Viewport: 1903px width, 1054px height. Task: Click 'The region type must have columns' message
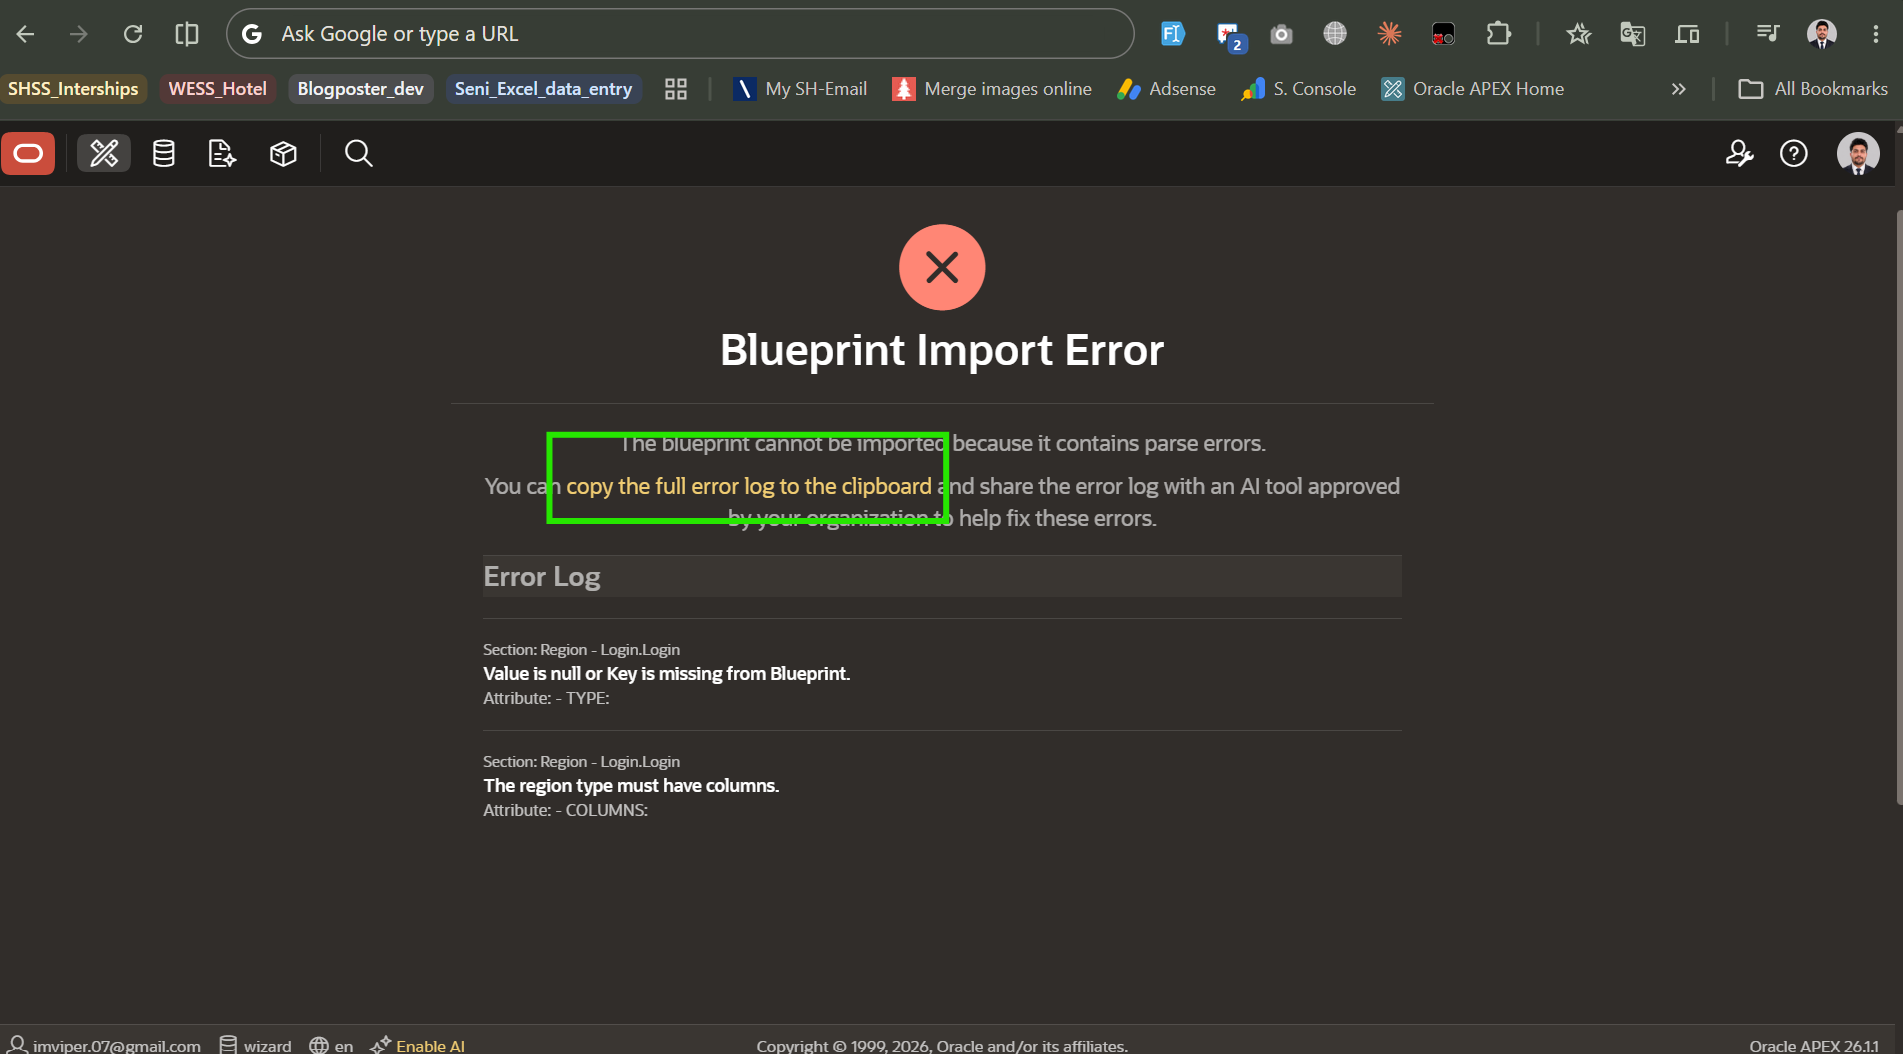(x=631, y=786)
